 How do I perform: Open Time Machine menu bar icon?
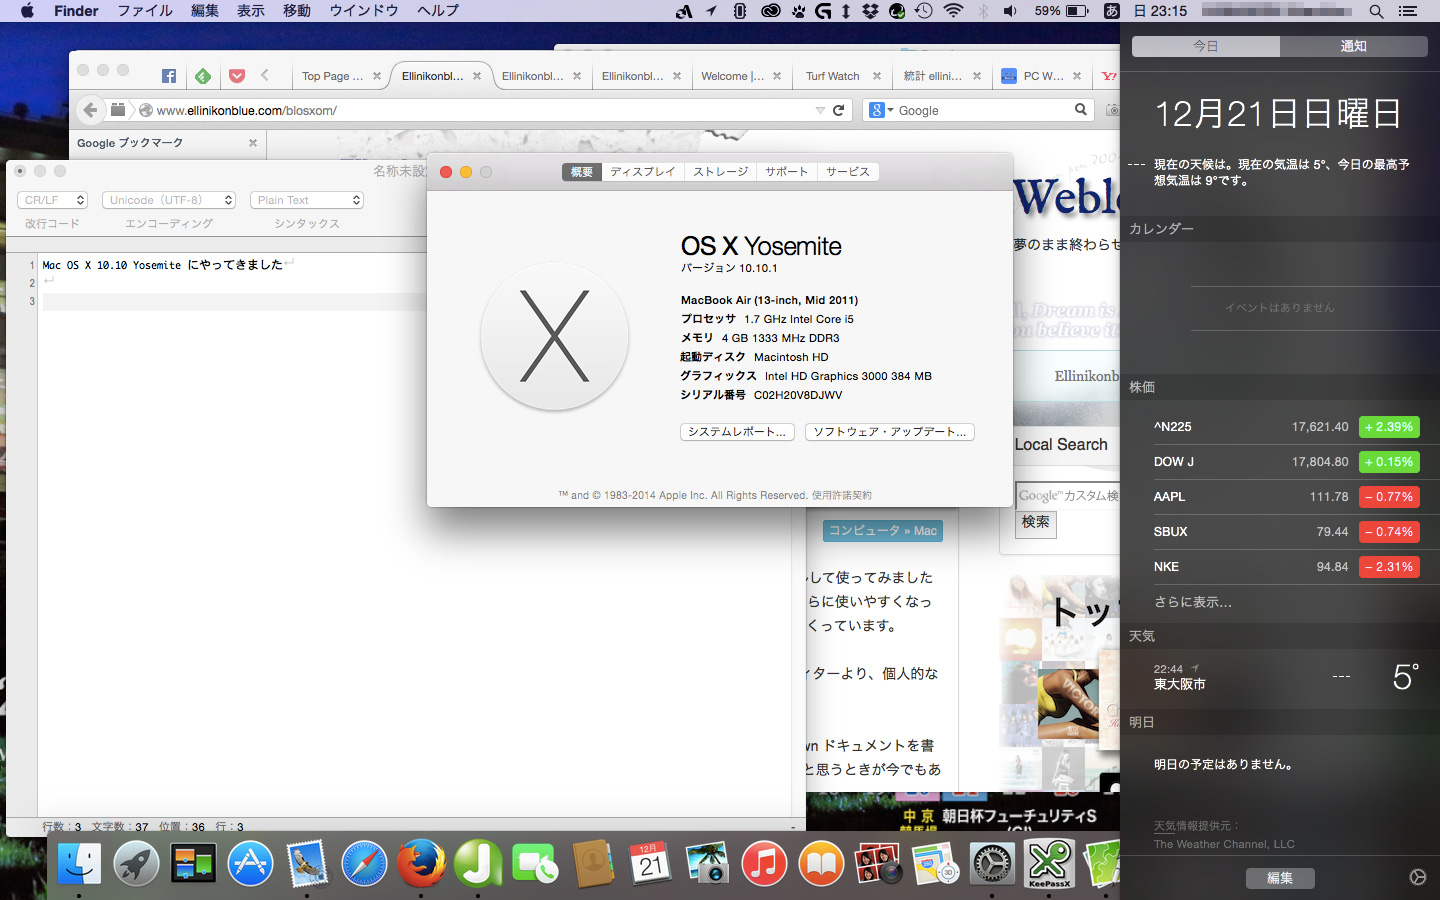click(924, 11)
